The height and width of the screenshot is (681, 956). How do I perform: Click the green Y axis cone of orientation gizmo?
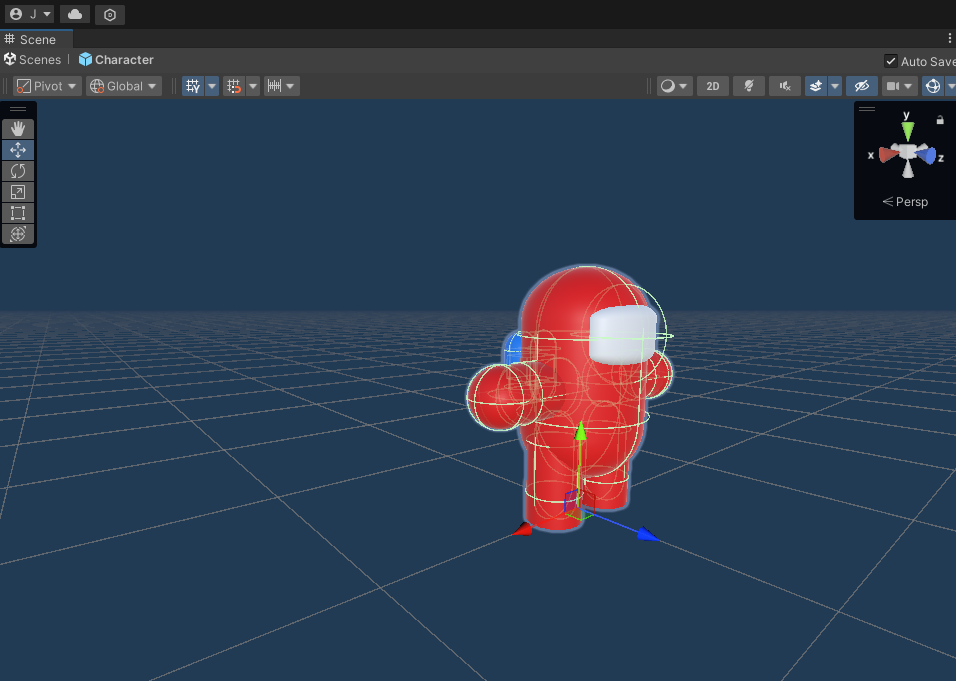click(908, 130)
